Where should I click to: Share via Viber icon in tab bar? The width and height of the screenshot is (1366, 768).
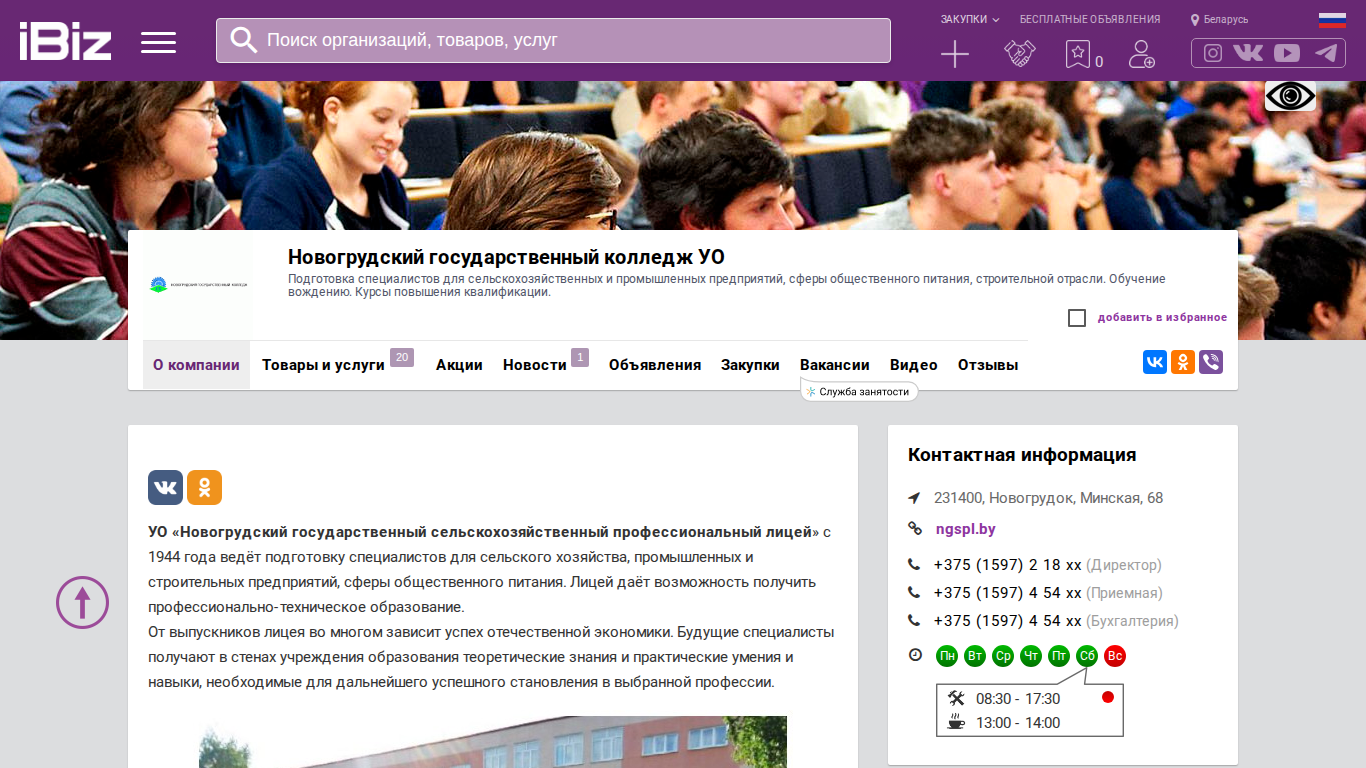point(1211,362)
